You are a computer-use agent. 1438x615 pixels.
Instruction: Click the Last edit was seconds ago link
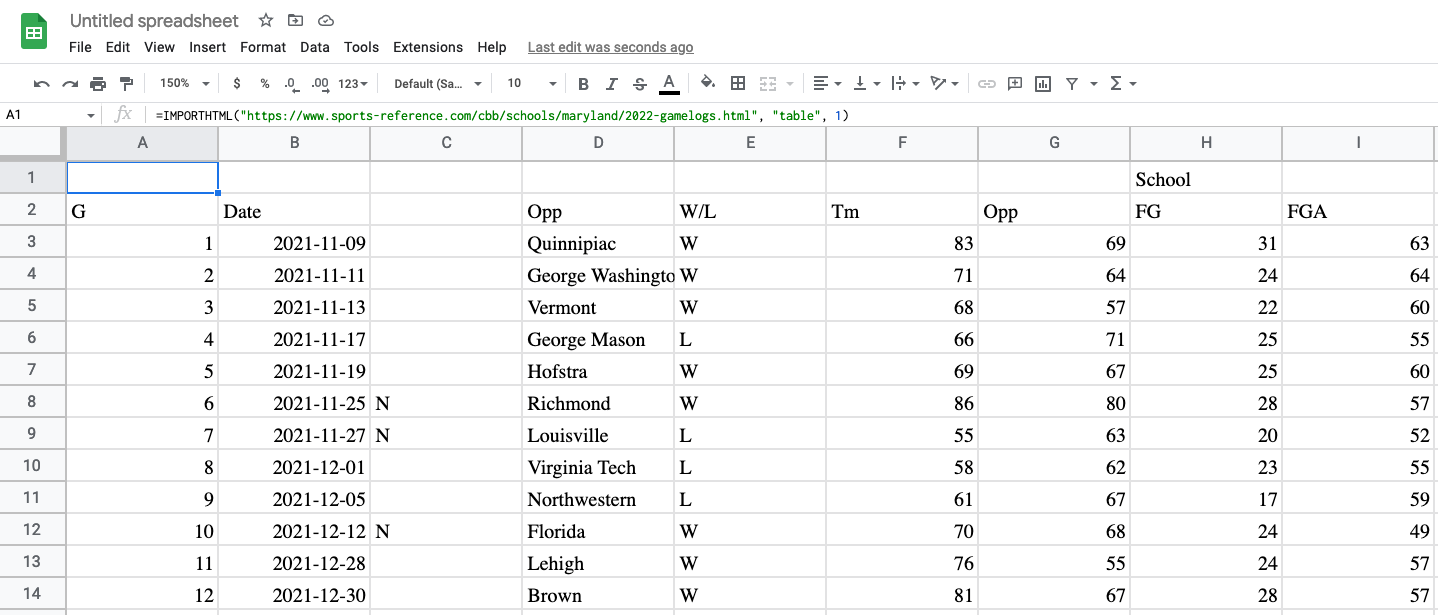(610, 47)
